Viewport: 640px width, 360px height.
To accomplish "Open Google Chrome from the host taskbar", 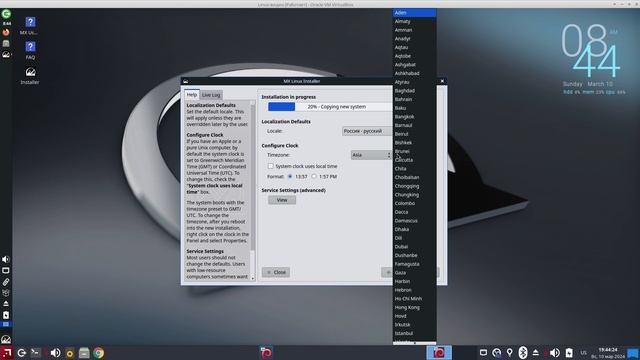I will click(x=98, y=353).
